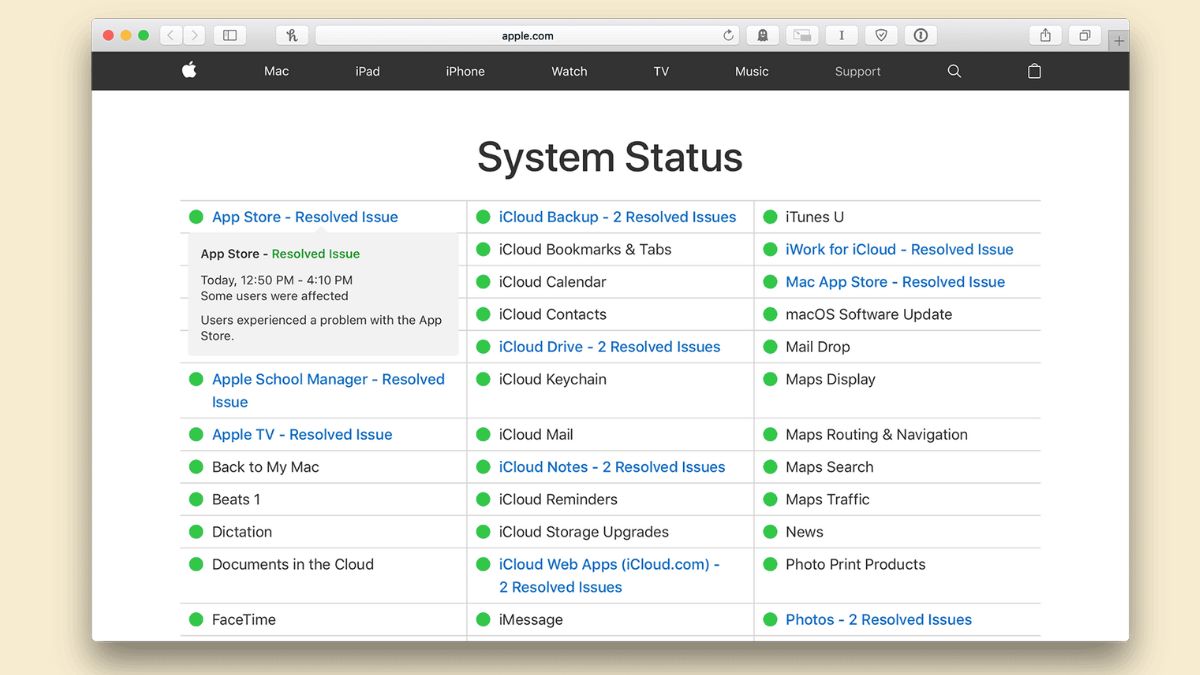This screenshot has height=675, width=1200.
Task: Click the 'FaceTime' status entry
Action: pos(244,620)
